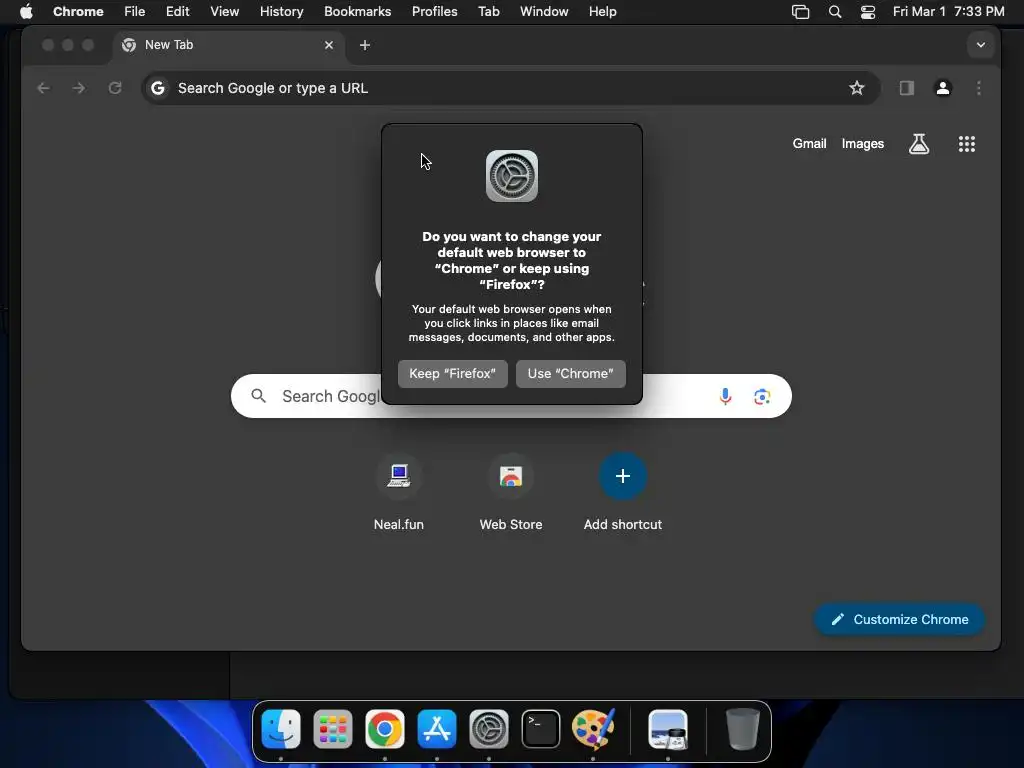Open the Trash in the Dock
Viewport: 1024px width, 768px height.
[743, 729]
